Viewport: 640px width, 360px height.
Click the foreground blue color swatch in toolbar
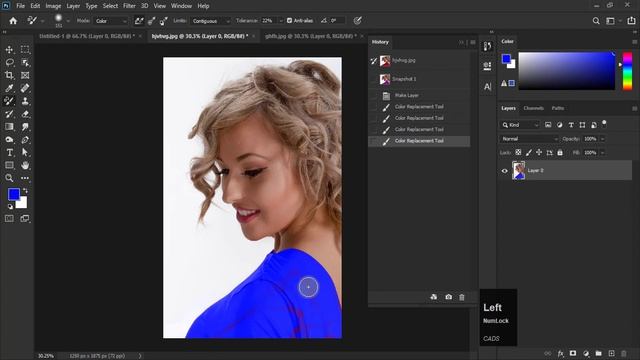coord(14,195)
